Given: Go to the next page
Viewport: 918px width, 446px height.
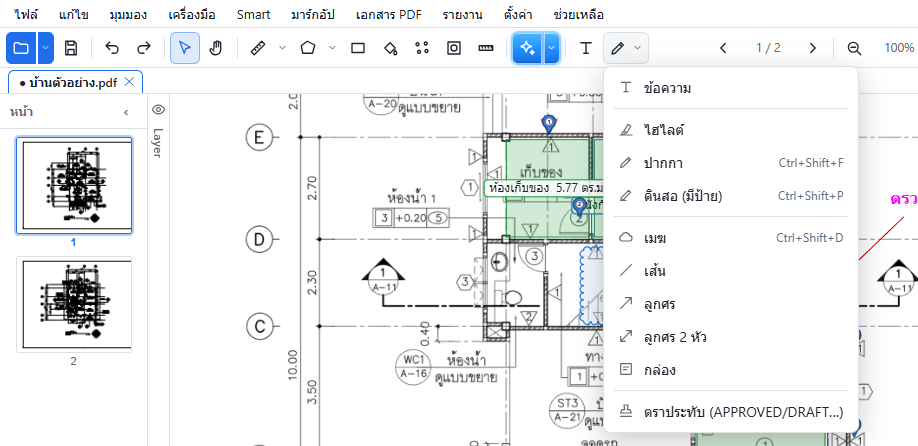Looking at the screenshot, I should pos(813,48).
